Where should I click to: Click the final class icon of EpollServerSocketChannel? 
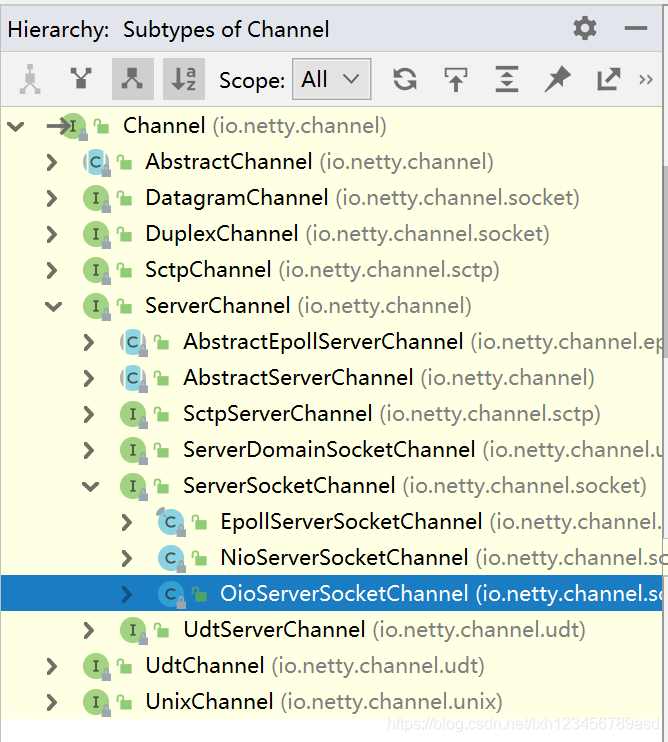pos(171,522)
